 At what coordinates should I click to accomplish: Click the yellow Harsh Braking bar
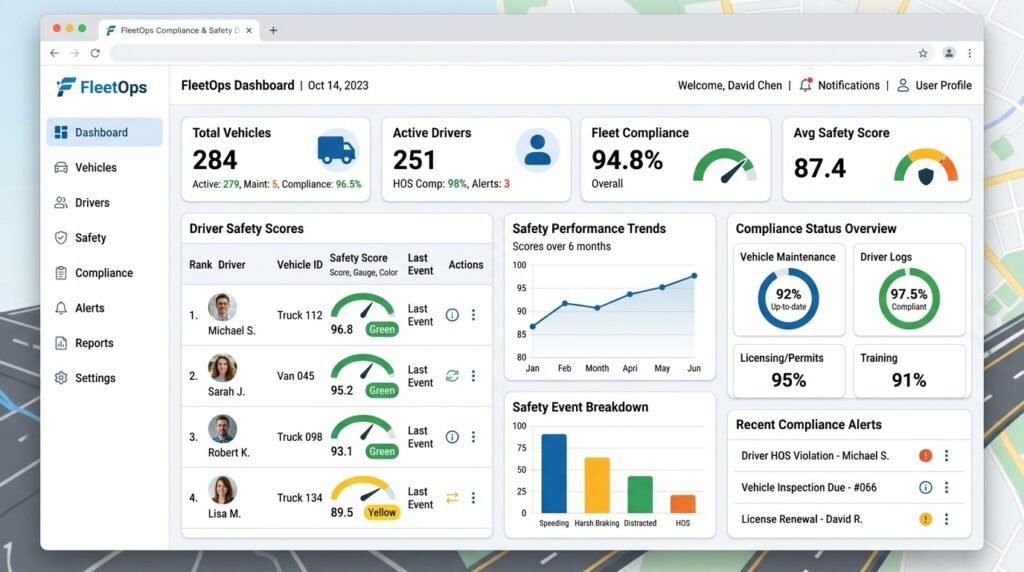click(x=597, y=485)
